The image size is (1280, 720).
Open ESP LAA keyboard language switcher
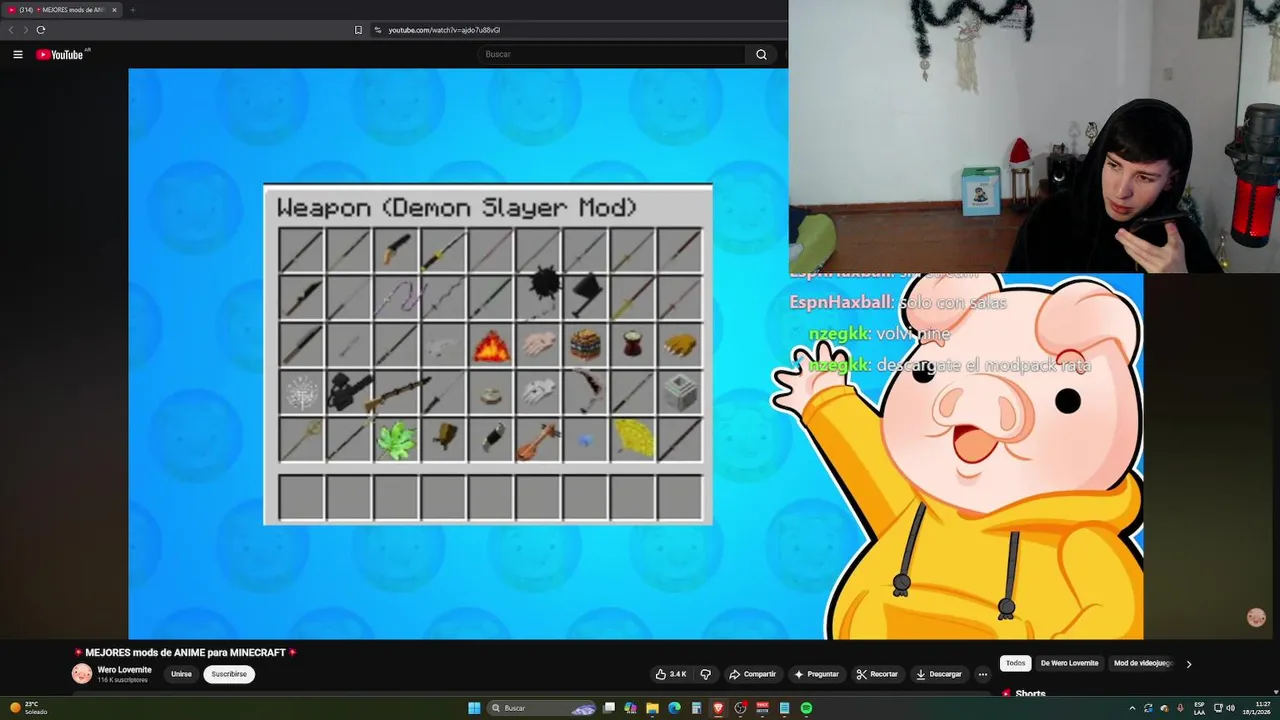(x=1199, y=708)
